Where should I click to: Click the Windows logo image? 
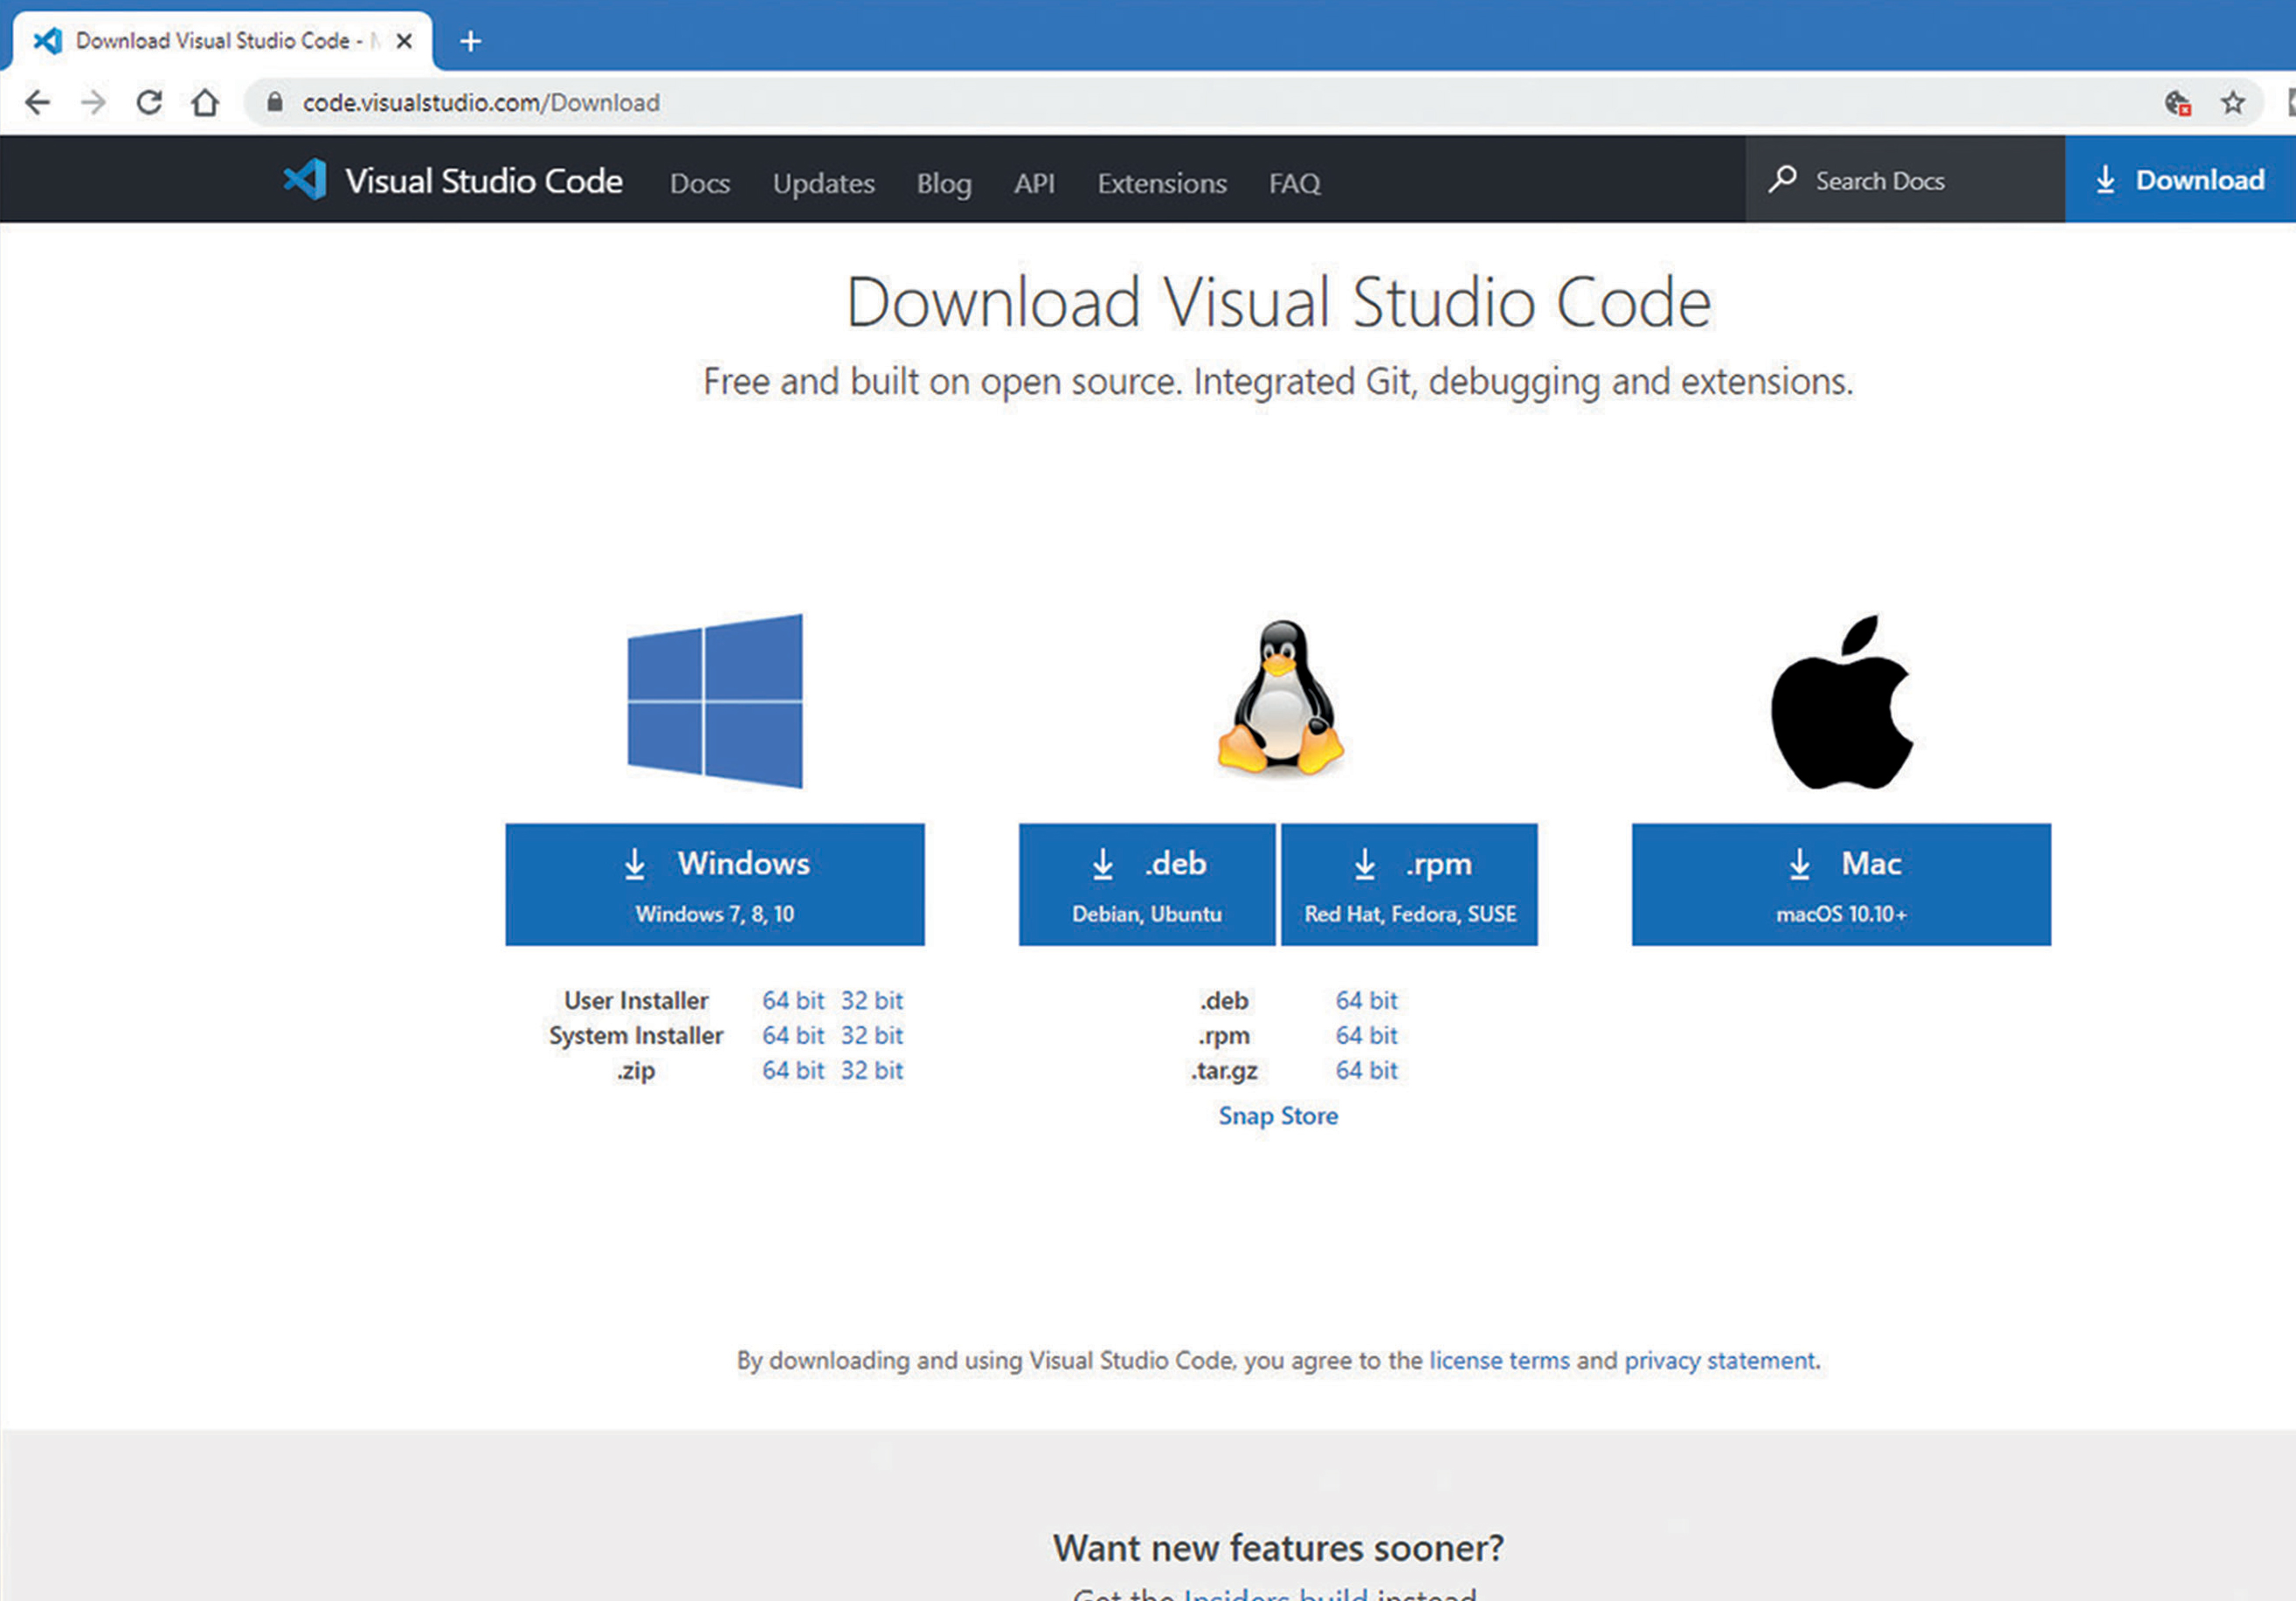click(x=715, y=701)
